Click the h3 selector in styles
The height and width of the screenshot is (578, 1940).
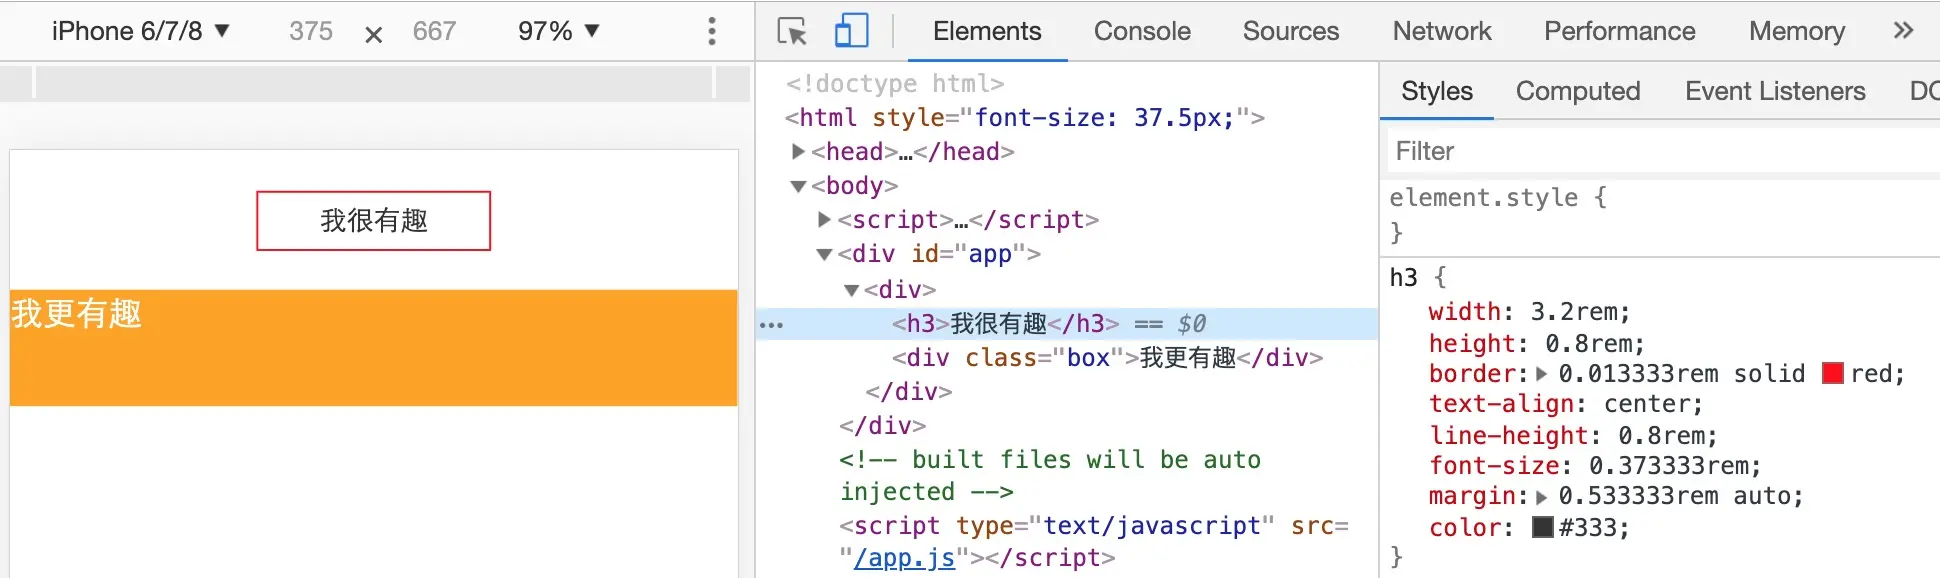(x=1403, y=278)
